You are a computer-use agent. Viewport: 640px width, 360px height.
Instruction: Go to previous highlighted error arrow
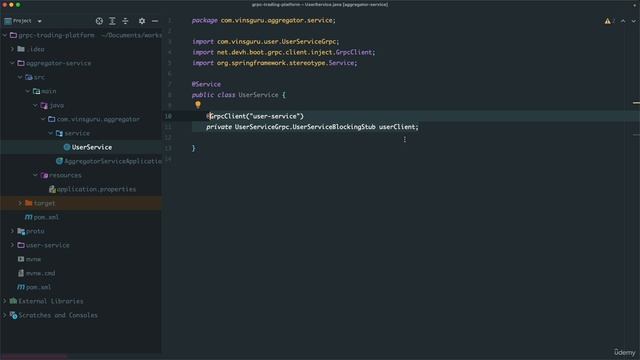(x=623, y=21)
